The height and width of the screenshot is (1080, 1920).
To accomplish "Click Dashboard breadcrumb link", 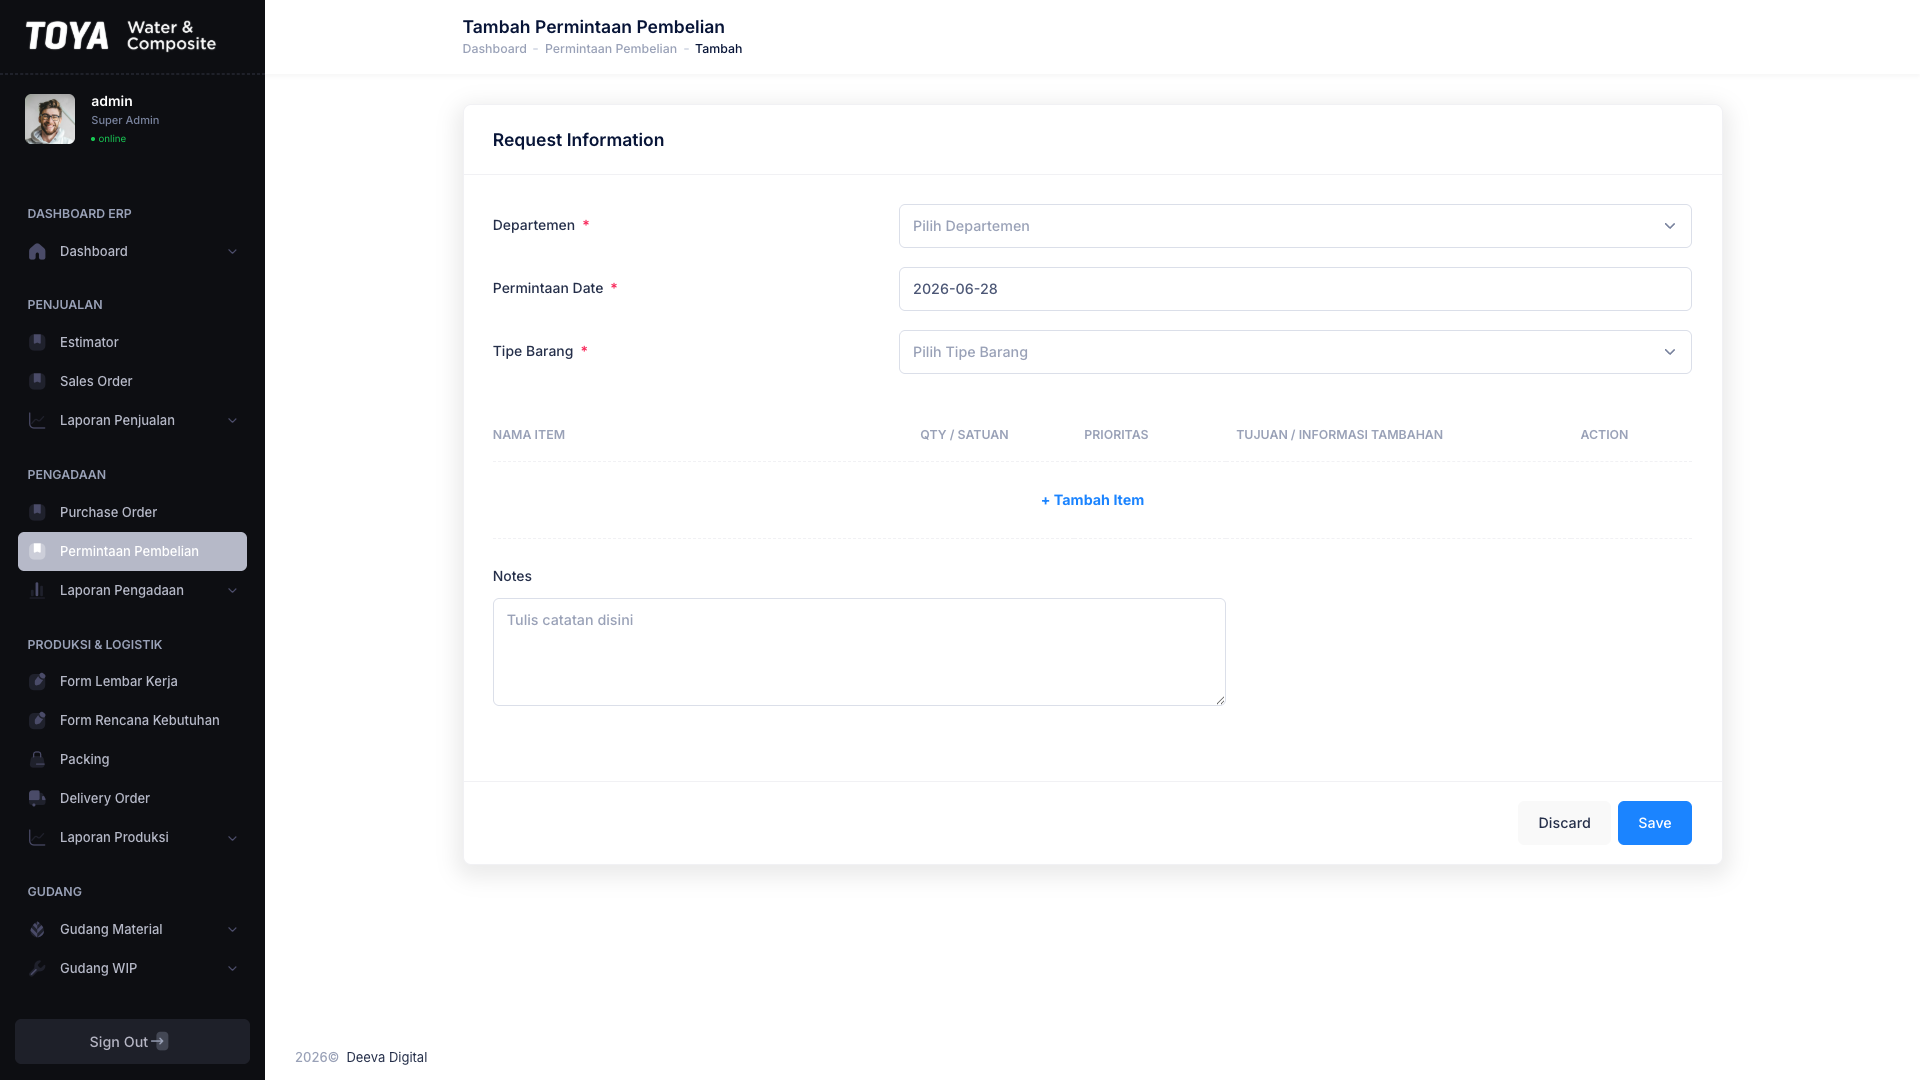I will click(x=494, y=49).
